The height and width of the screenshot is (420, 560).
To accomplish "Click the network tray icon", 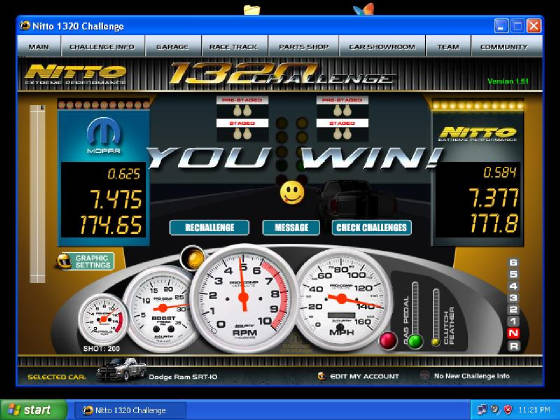I will (482, 409).
